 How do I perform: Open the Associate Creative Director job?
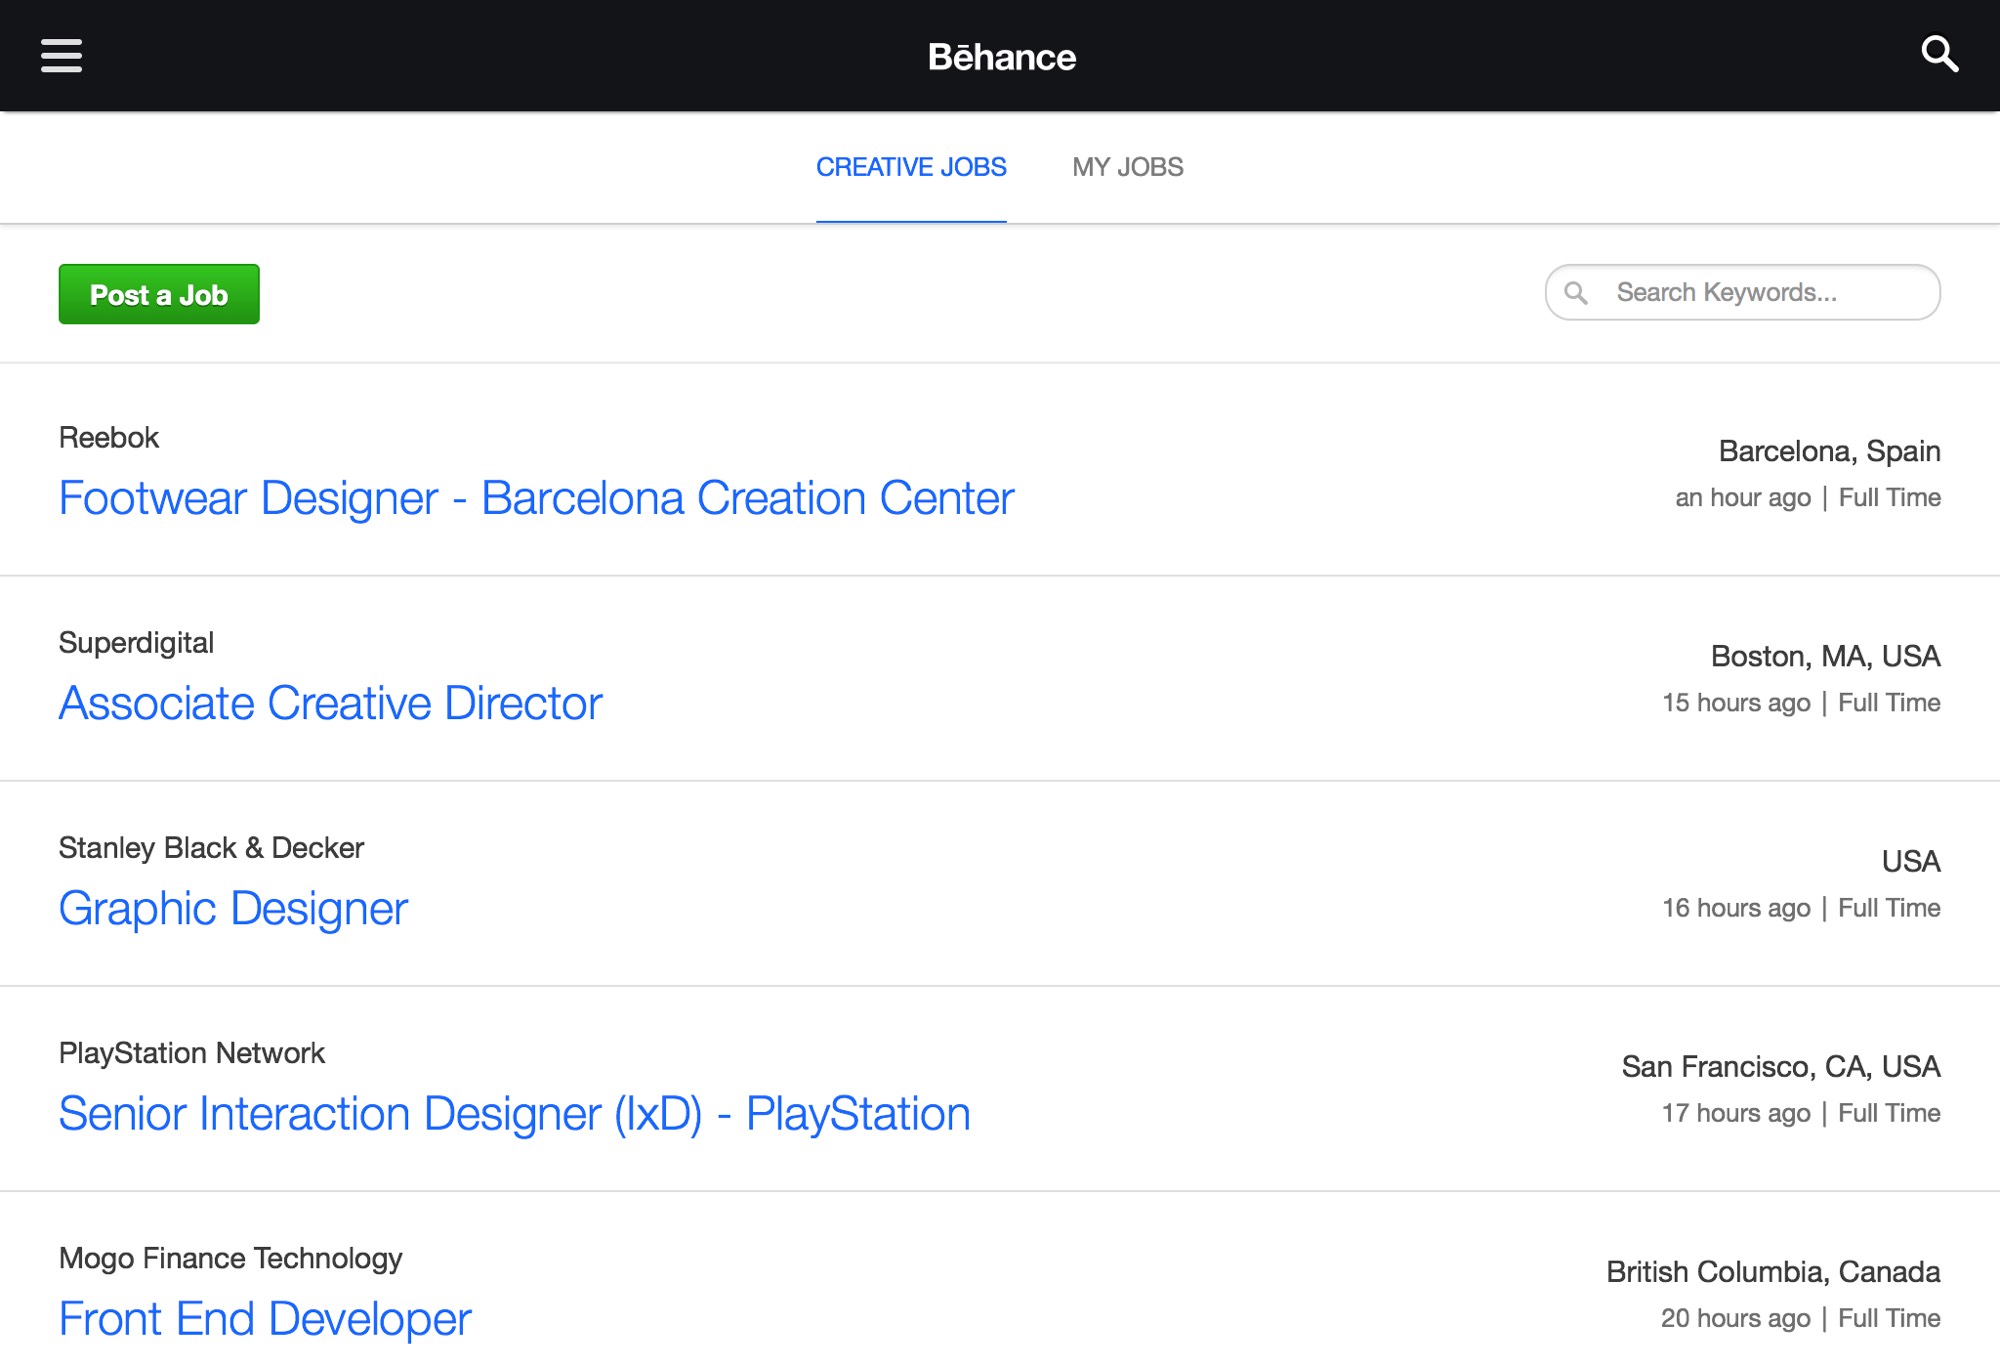(x=331, y=703)
